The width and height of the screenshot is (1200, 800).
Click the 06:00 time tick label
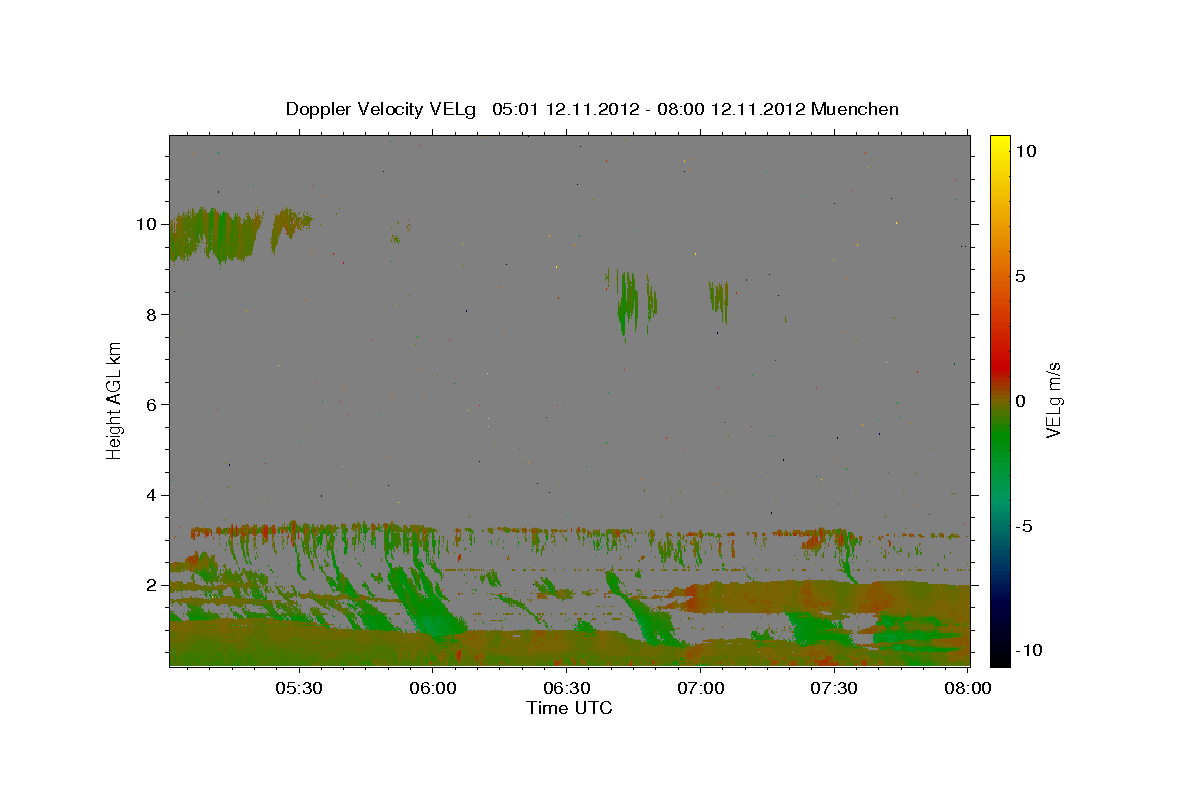tap(434, 688)
